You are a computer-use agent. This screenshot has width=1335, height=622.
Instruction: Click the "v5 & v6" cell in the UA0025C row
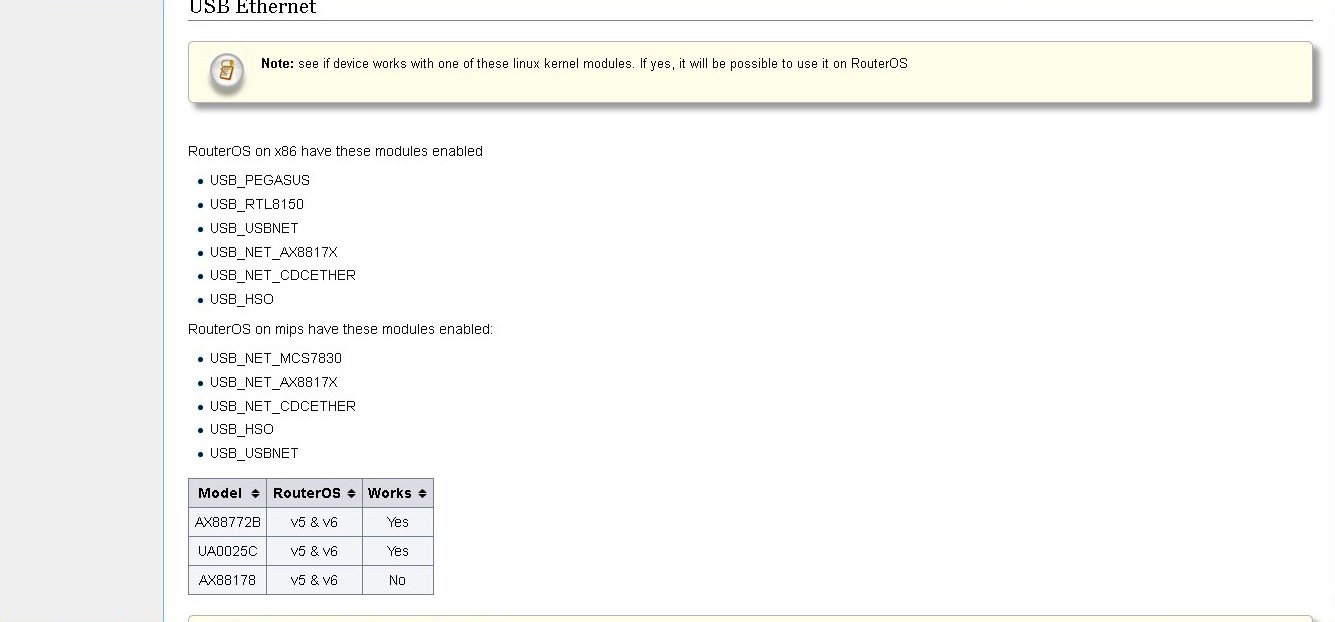pos(314,551)
